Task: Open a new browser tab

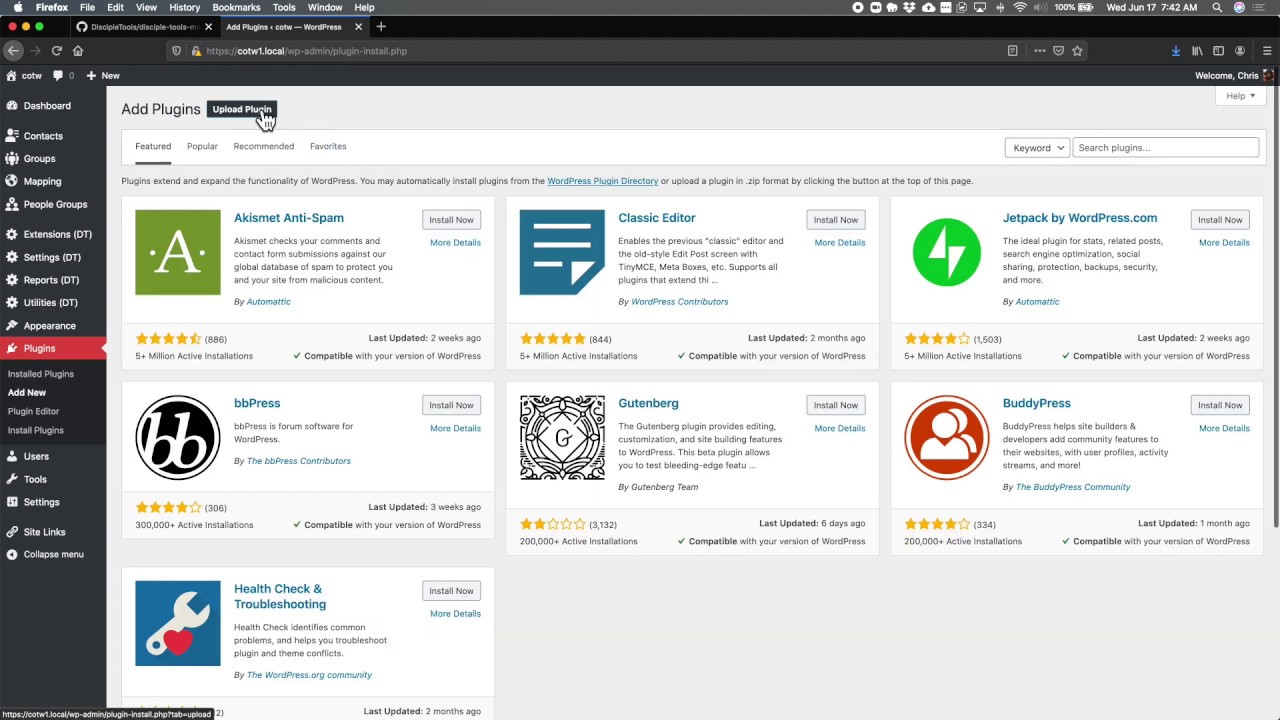Action: pyautogui.click(x=381, y=27)
